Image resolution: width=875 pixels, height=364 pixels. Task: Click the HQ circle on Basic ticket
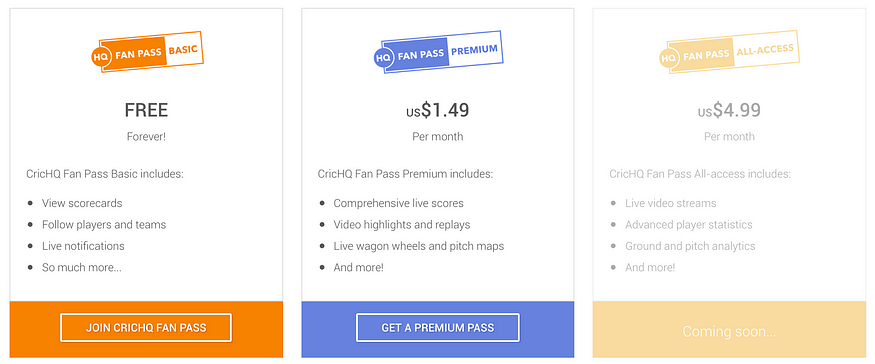coord(100,57)
